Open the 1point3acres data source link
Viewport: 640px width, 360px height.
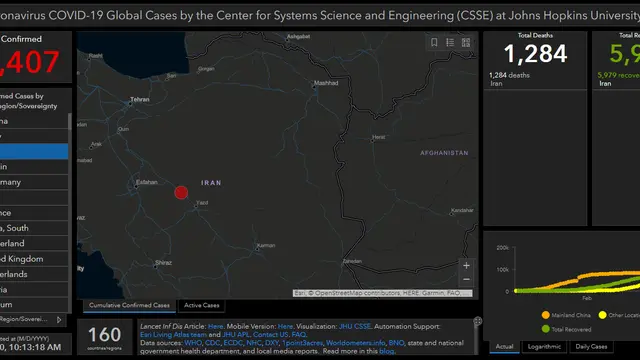302,343
